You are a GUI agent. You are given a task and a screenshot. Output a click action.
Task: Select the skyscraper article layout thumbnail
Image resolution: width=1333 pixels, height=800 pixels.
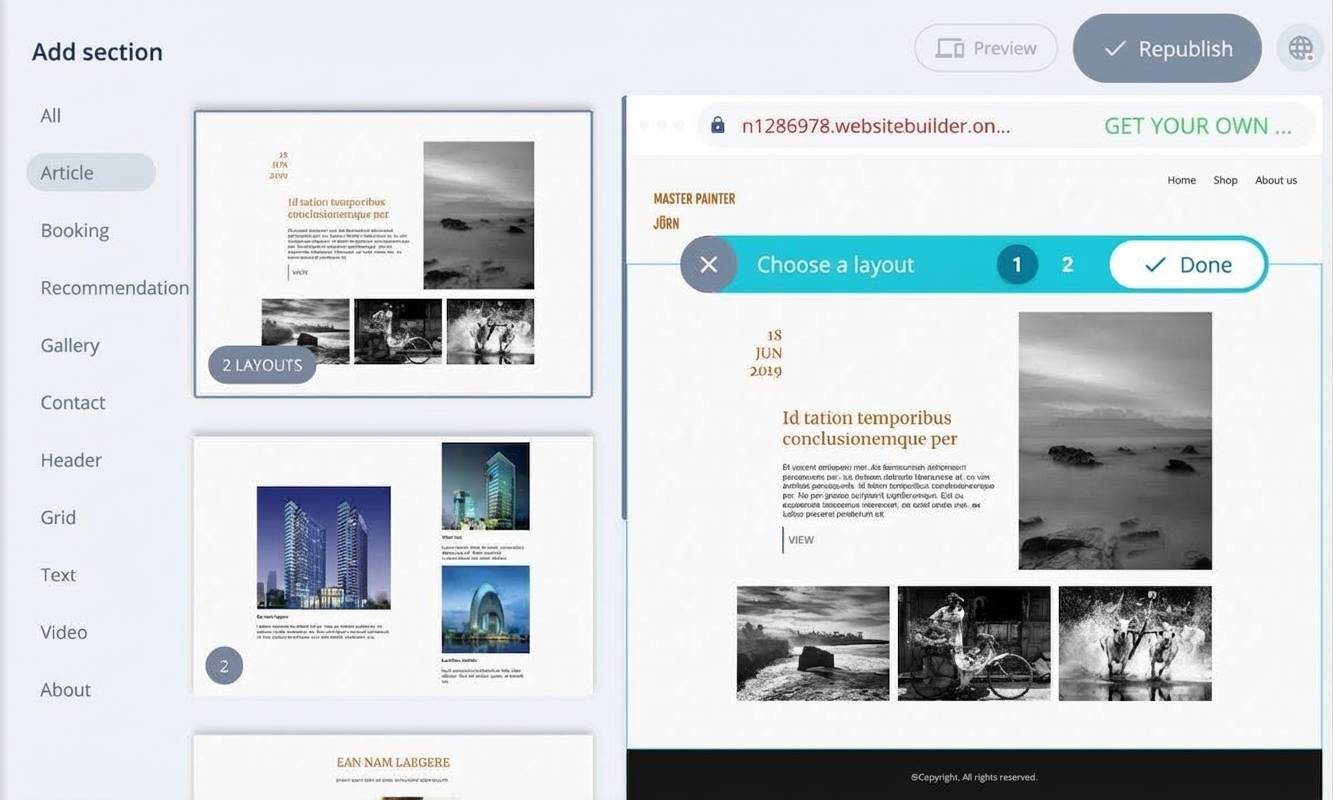click(x=393, y=565)
